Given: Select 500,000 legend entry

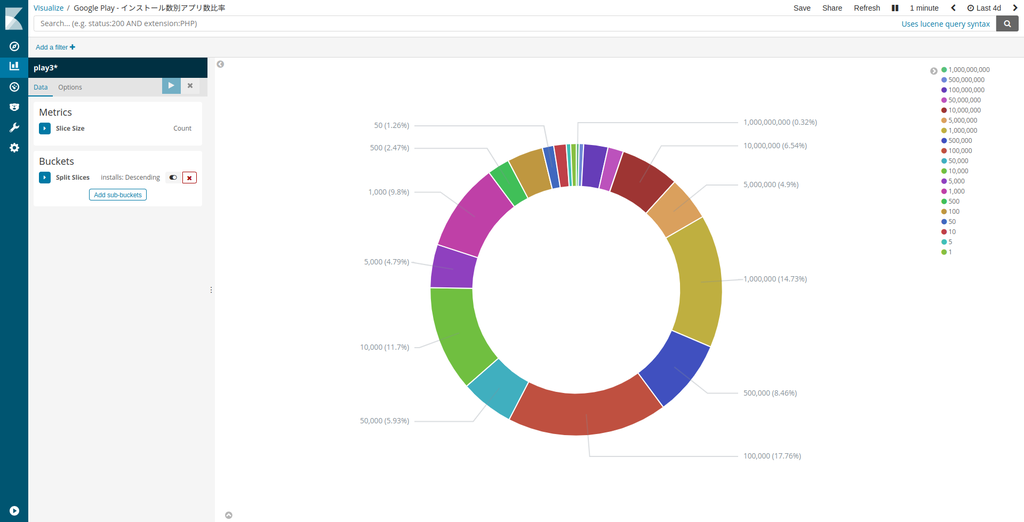Looking at the screenshot, I should (x=957, y=140).
